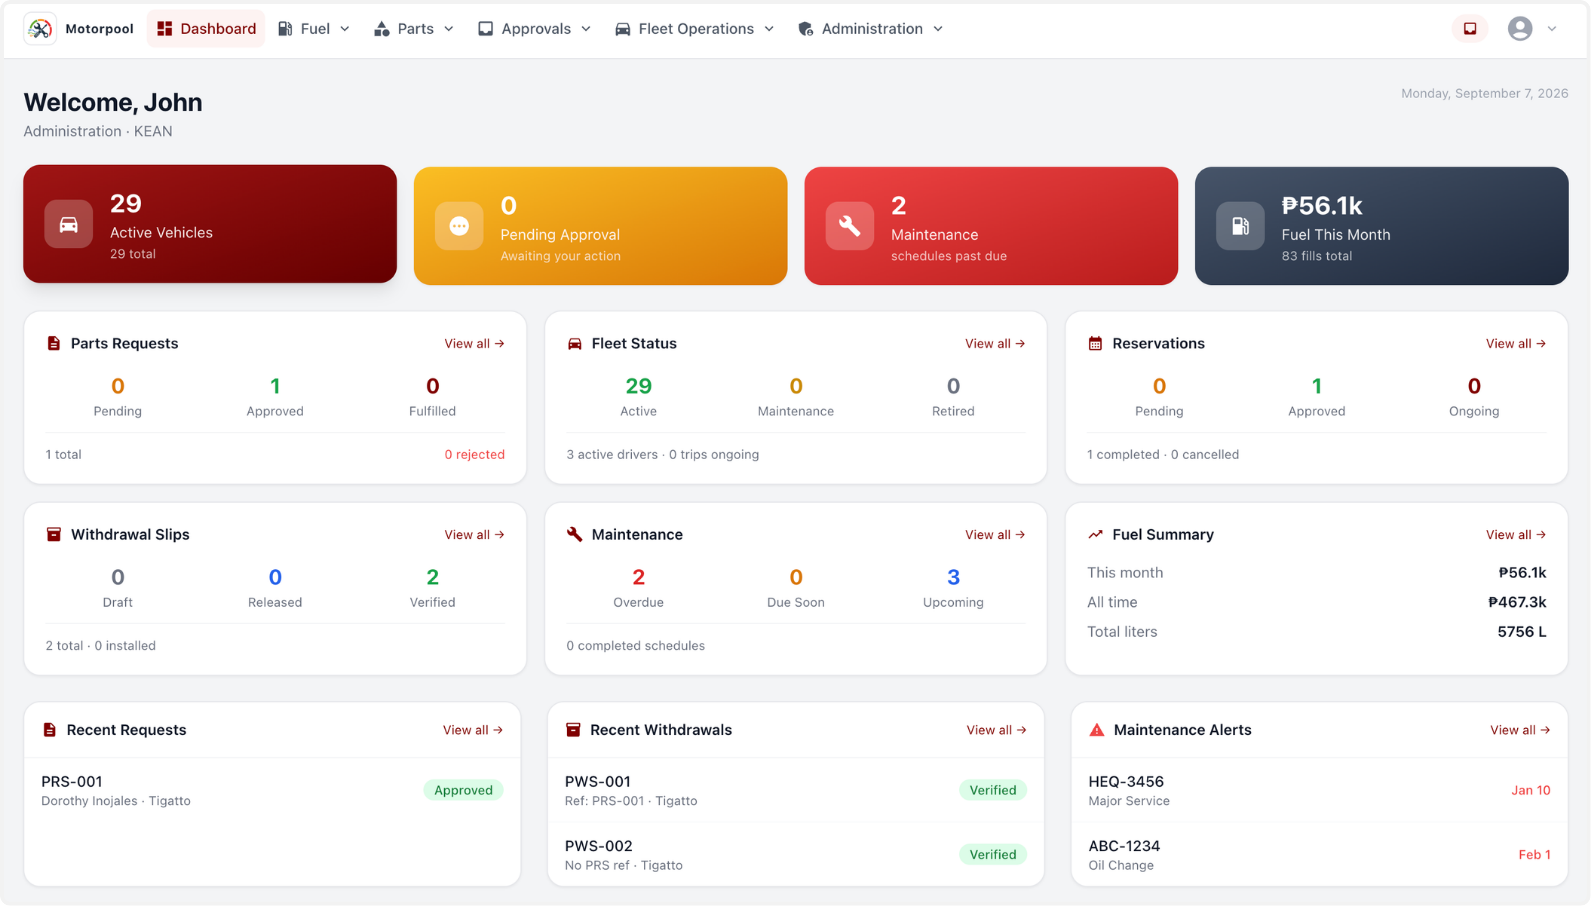Click the wrench icon on Maintenance card
The image size is (1591, 906).
(850, 226)
